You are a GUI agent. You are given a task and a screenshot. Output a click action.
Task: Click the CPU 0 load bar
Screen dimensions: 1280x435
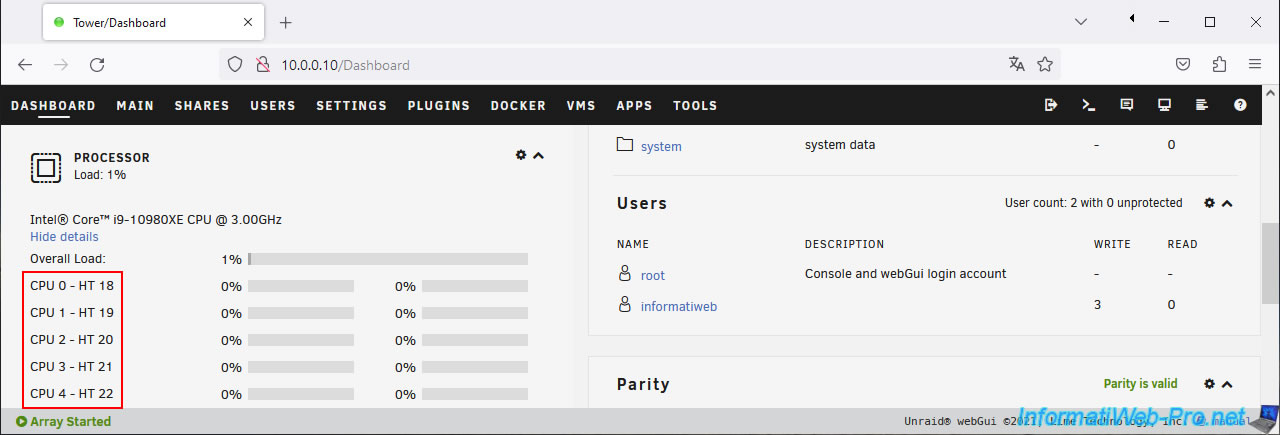point(301,286)
